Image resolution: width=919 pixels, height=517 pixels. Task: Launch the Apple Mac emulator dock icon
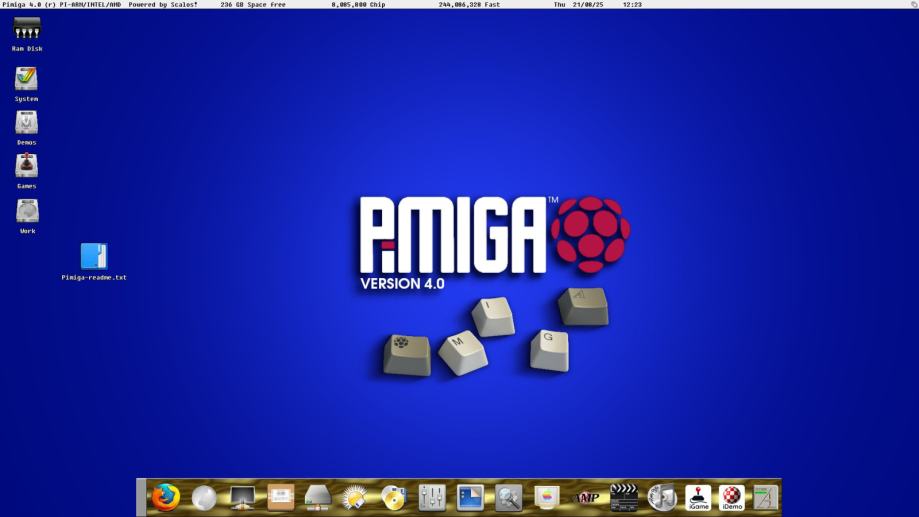(547, 498)
